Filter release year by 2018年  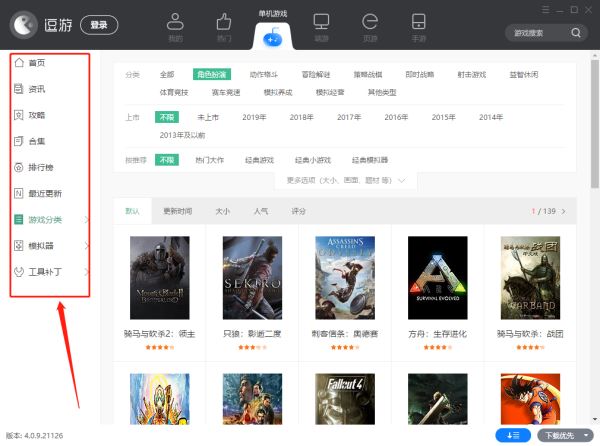[302, 117]
